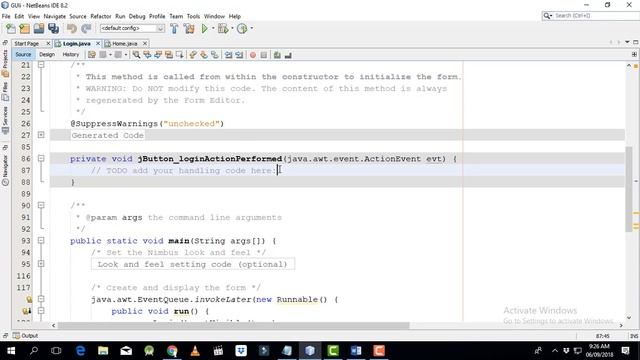Close the Home.java tab
The width and height of the screenshot is (640, 360).
(x=145, y=43)
